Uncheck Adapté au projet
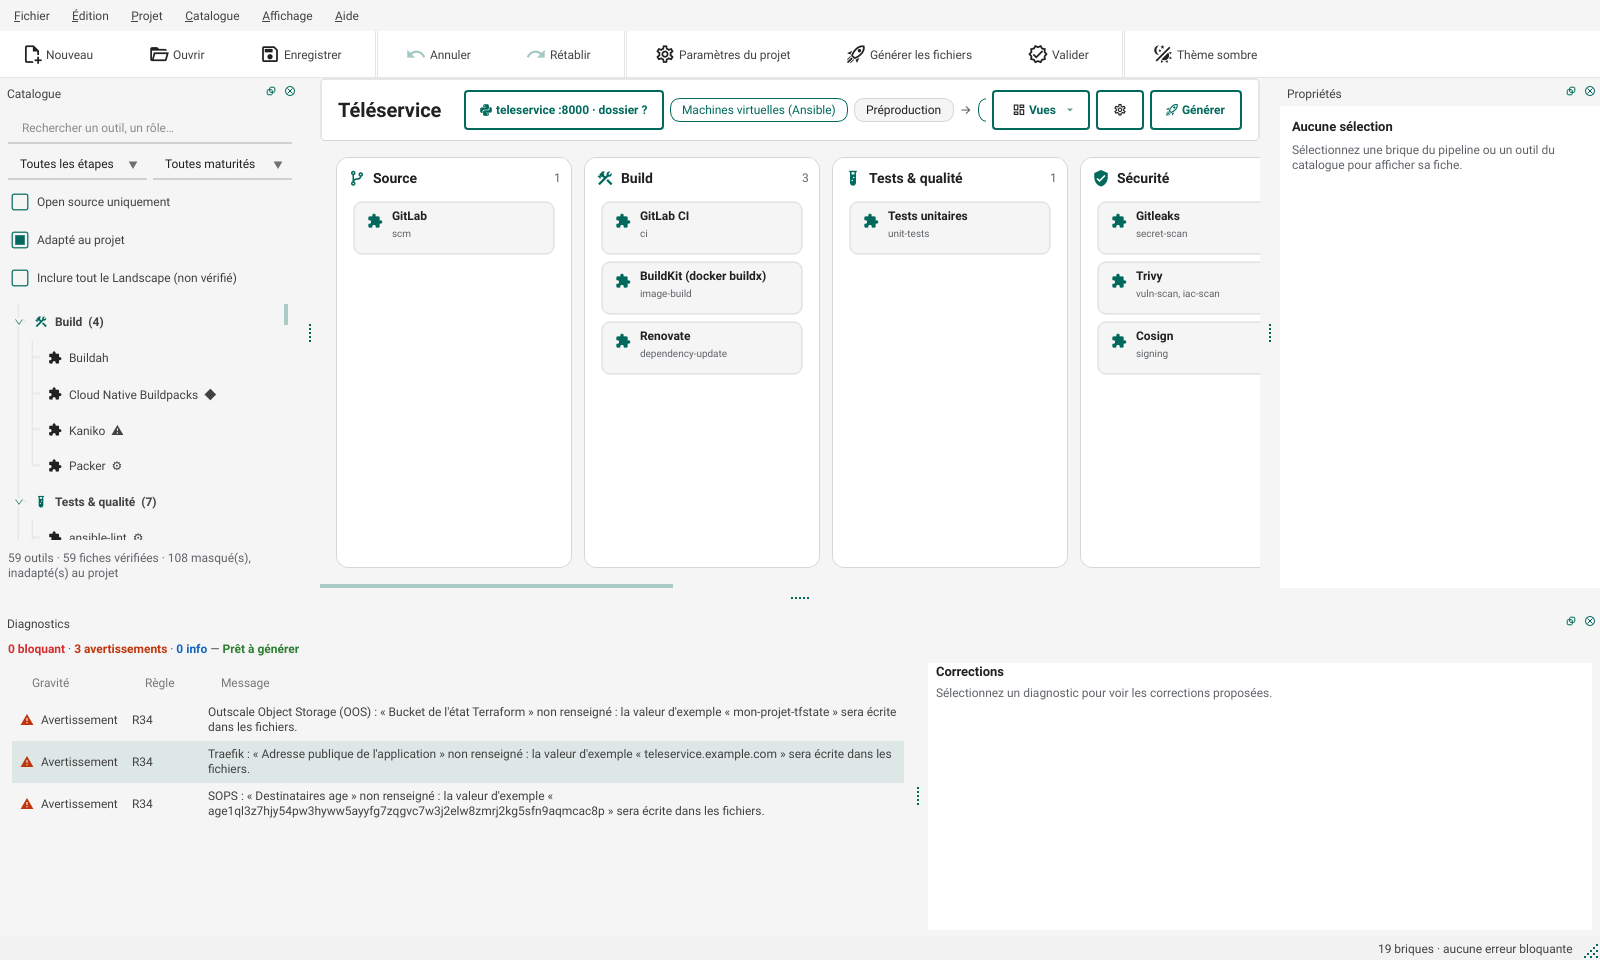Viewport: 1600px width, 960px height. pos(20,240)
